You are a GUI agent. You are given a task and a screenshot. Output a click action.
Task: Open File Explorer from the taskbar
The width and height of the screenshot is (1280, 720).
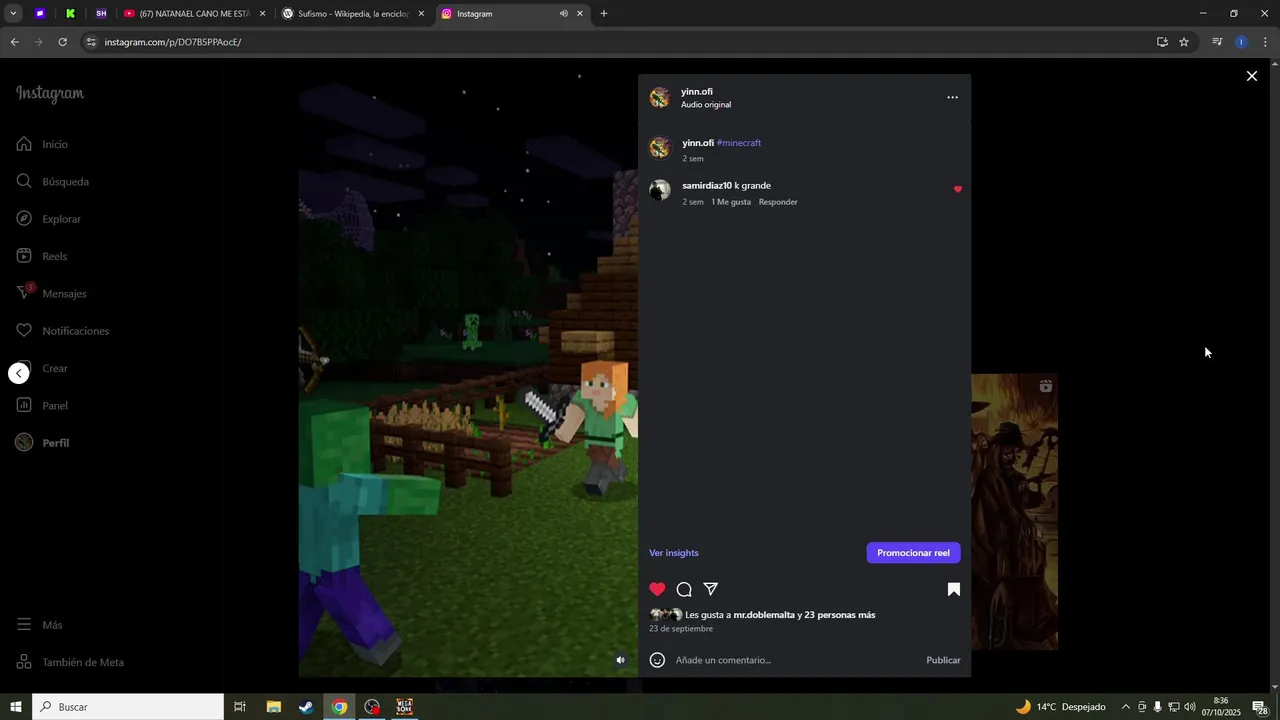[x=273, y=707]
